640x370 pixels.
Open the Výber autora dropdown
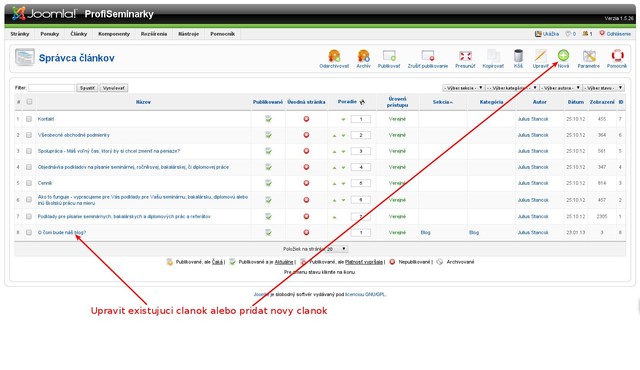pyautogui.click(x=560, y=88)
